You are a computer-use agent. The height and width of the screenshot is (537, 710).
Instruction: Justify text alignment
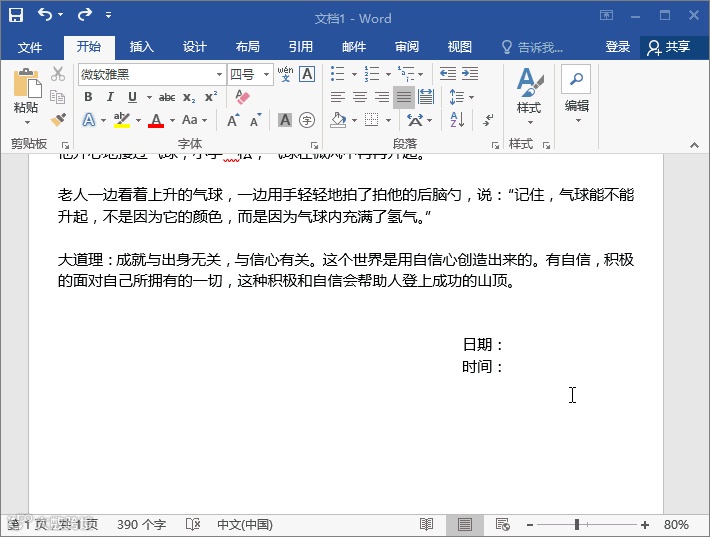coord(404,97)
